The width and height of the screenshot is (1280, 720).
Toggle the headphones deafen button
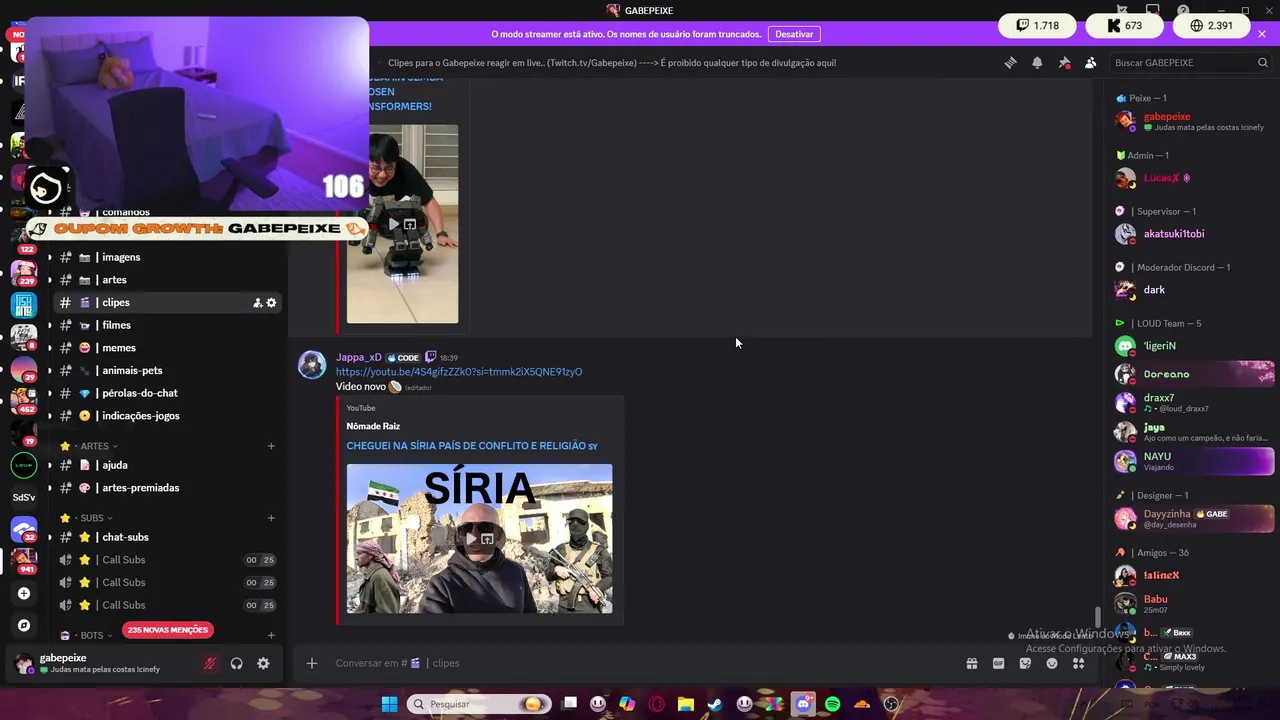point(237,663)
